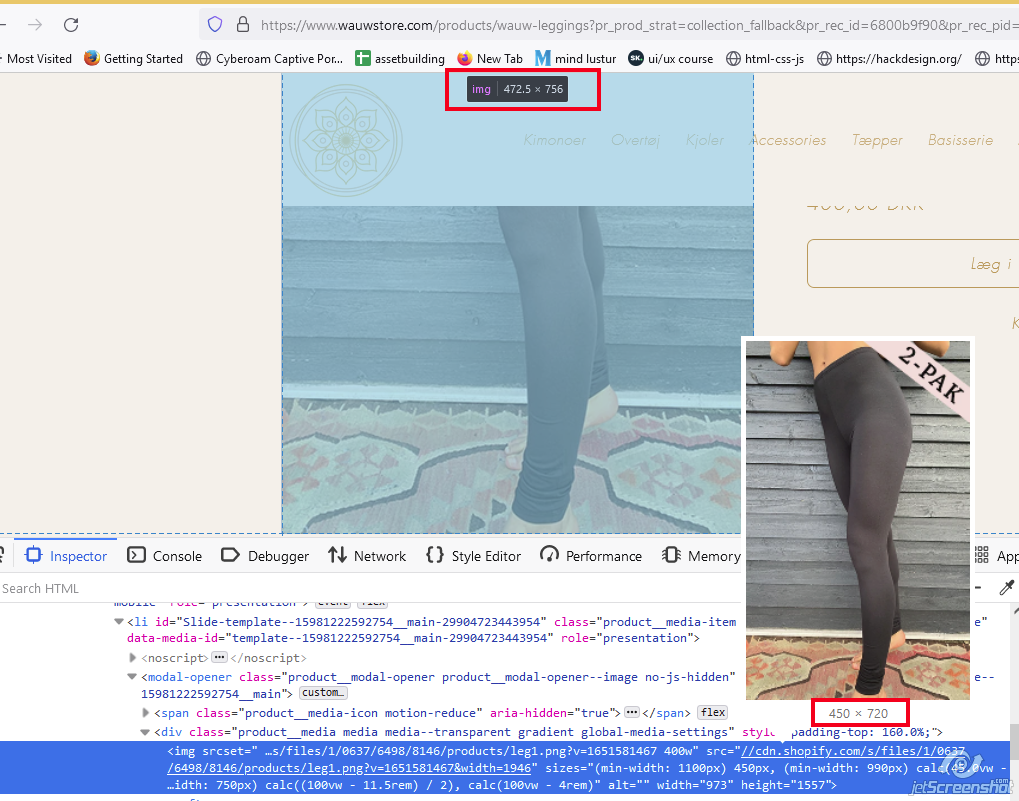Collapse the li Slide-template node

[x=119, y=622]
